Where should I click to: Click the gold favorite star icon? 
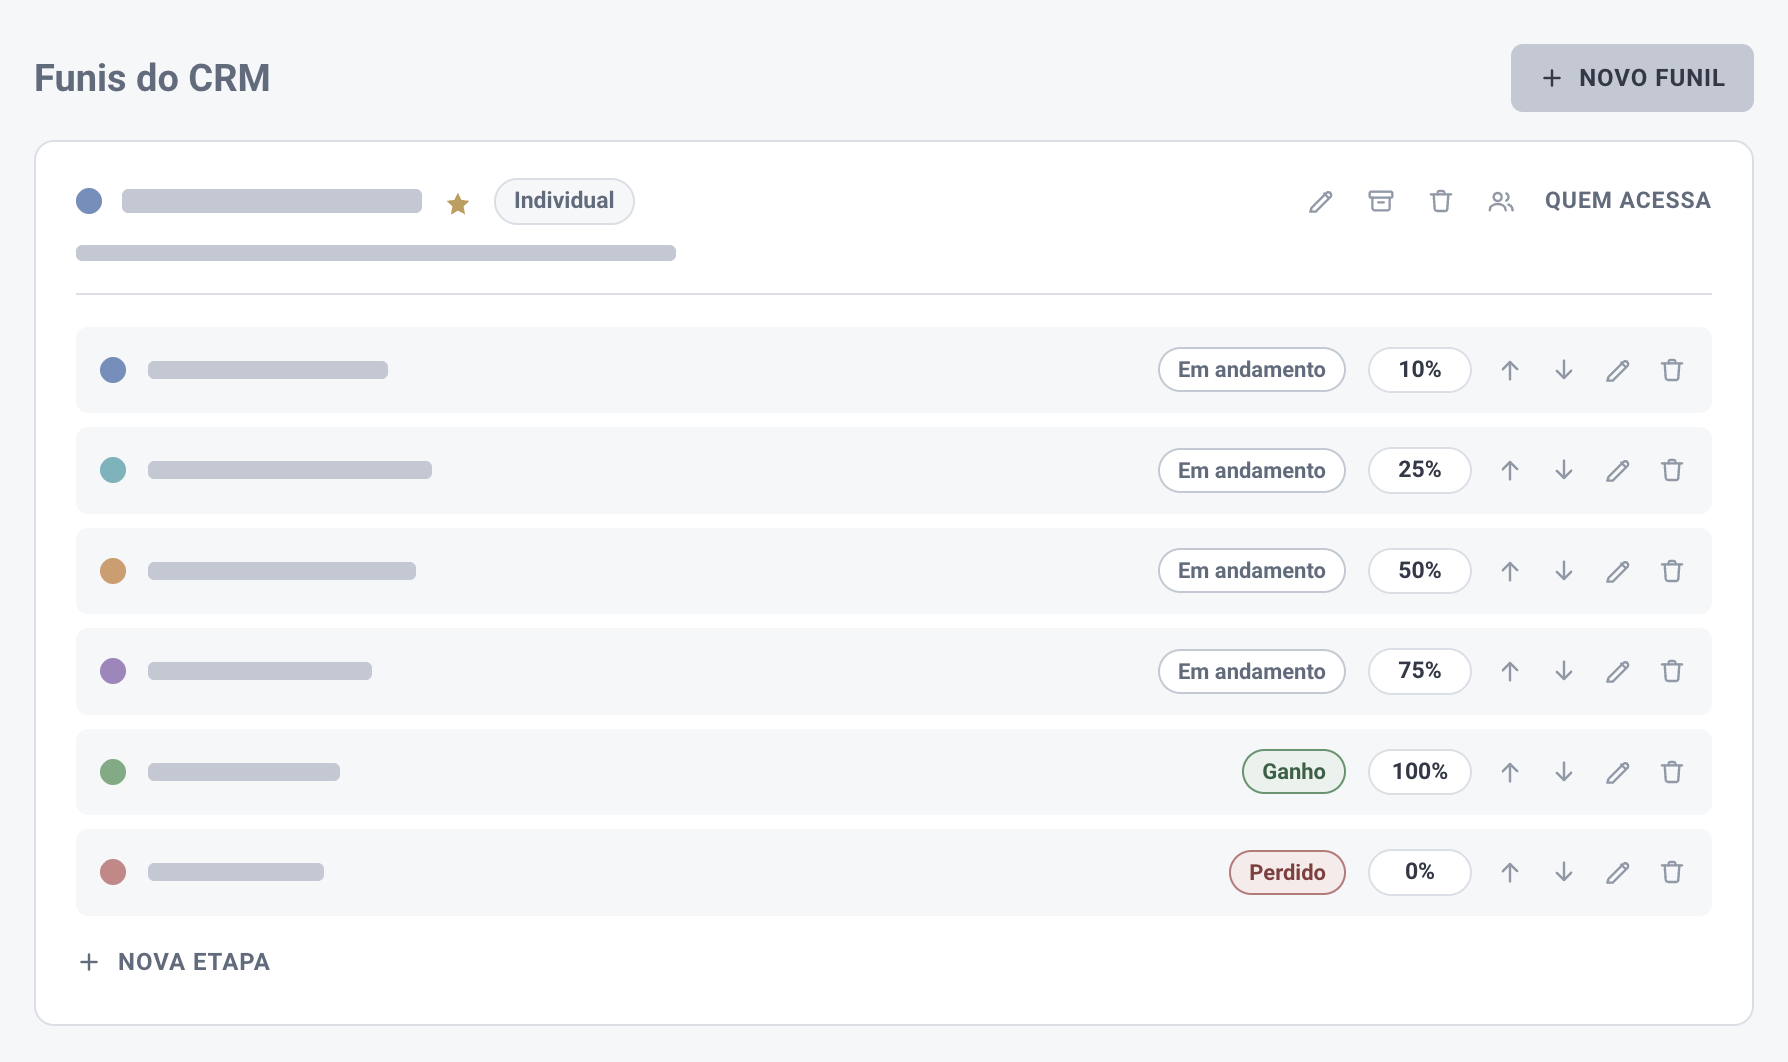(x=458, y=203)
